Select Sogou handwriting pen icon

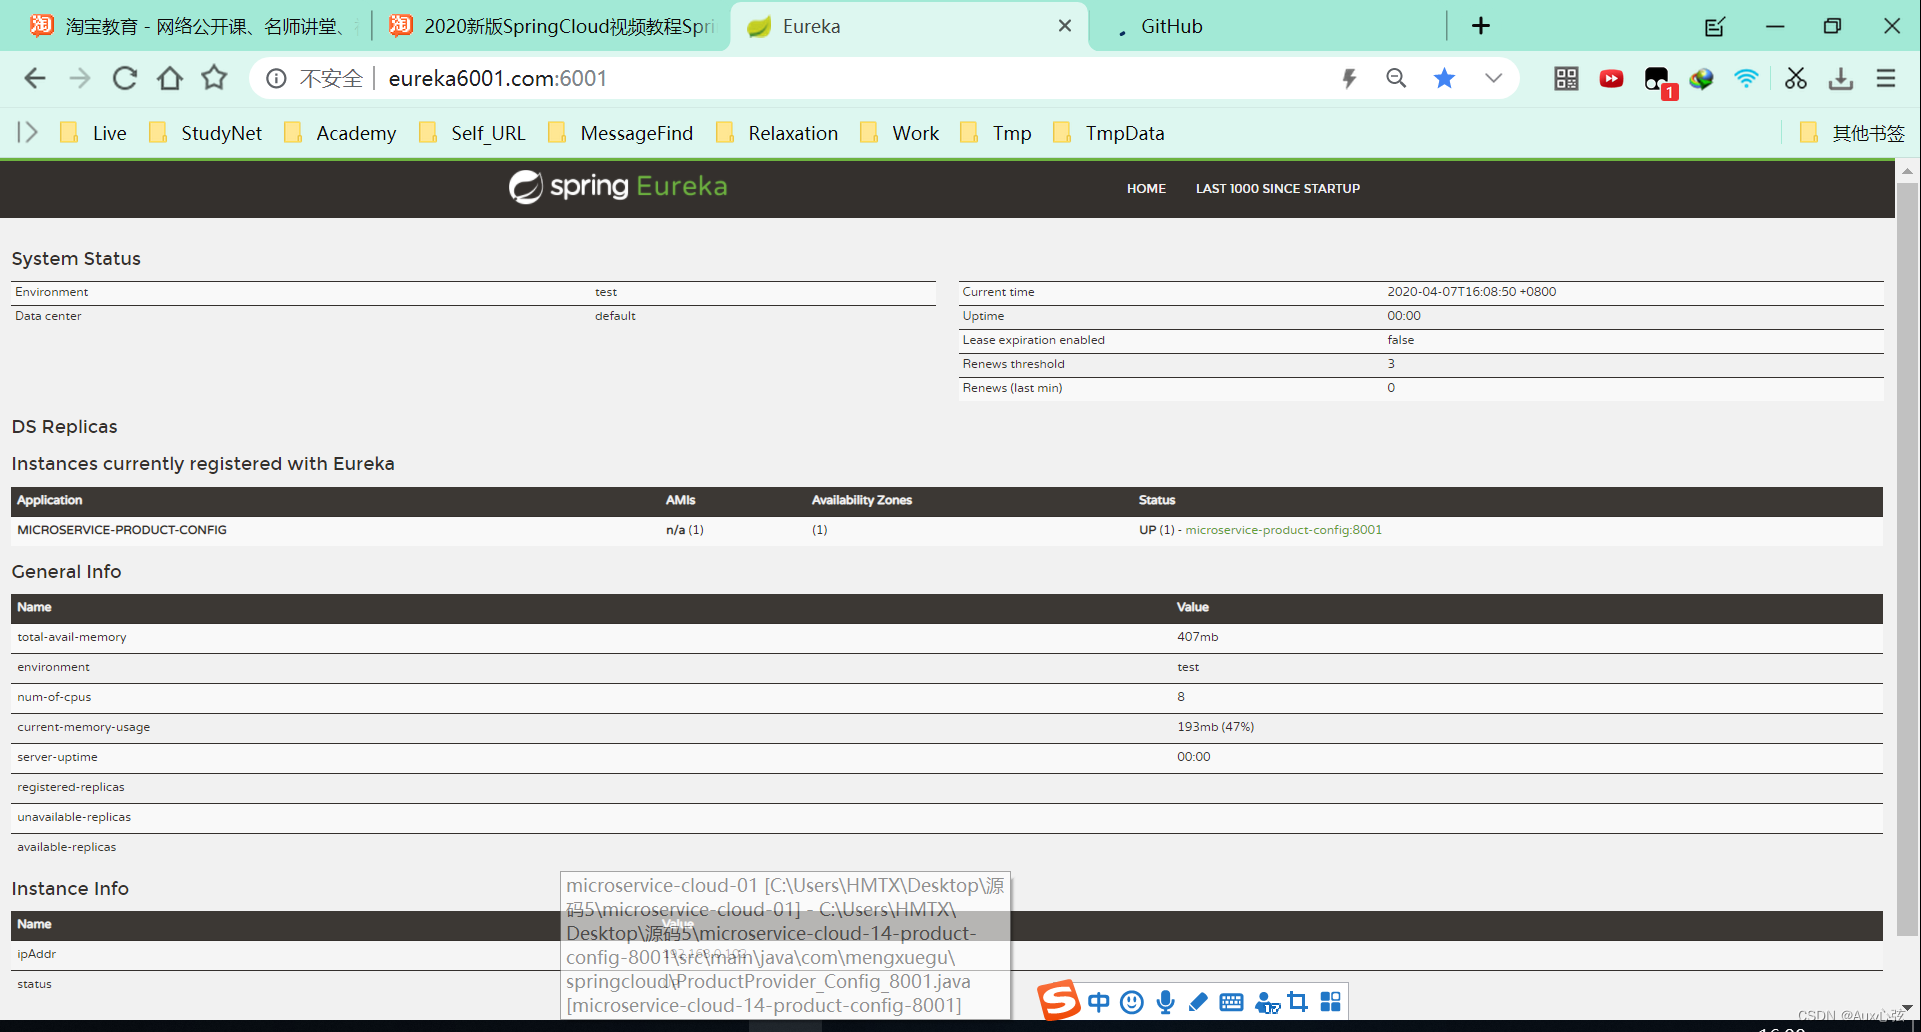1198,1000
